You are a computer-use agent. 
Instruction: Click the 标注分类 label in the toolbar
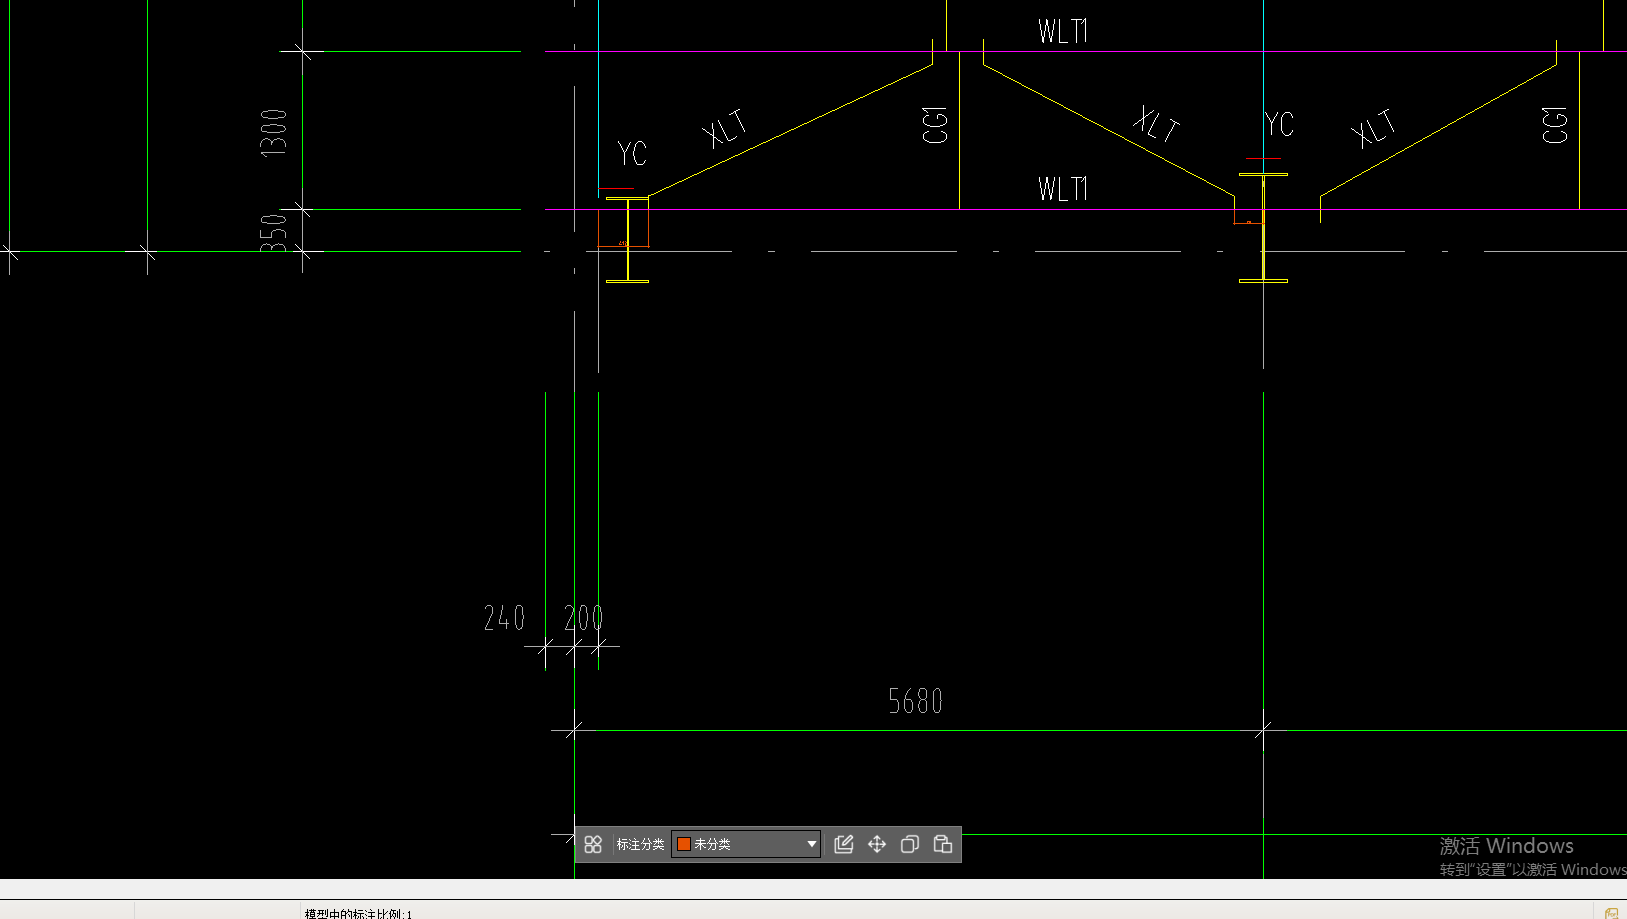640,844
